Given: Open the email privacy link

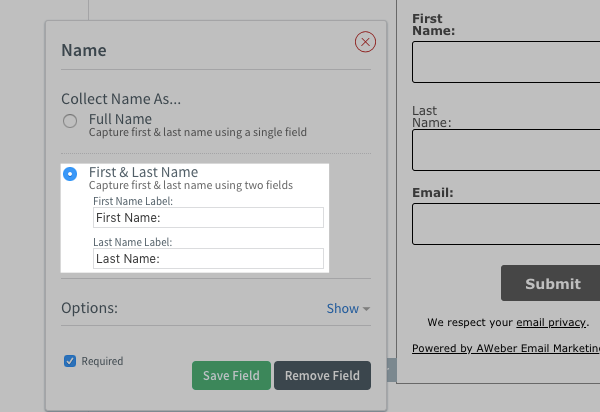Looking at the screenshot, I should pyautogui.click(x=551, y=323).
